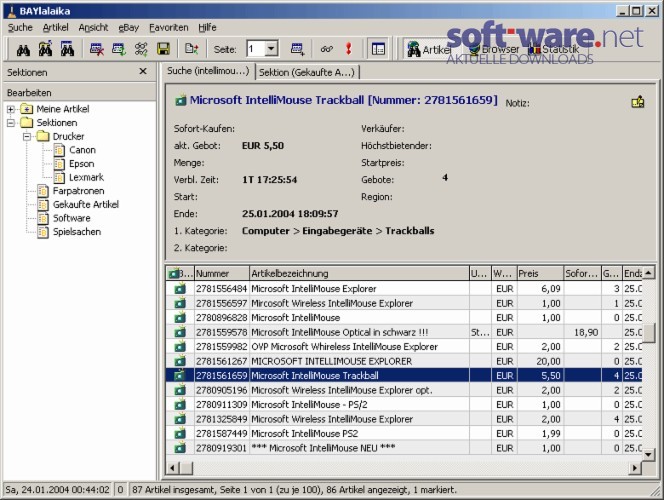Image resolution: width=664 pixels, height=500 pixels.
Task: Open the Ansicht menu
Action: pyautogui.click(x=93, y=28)
